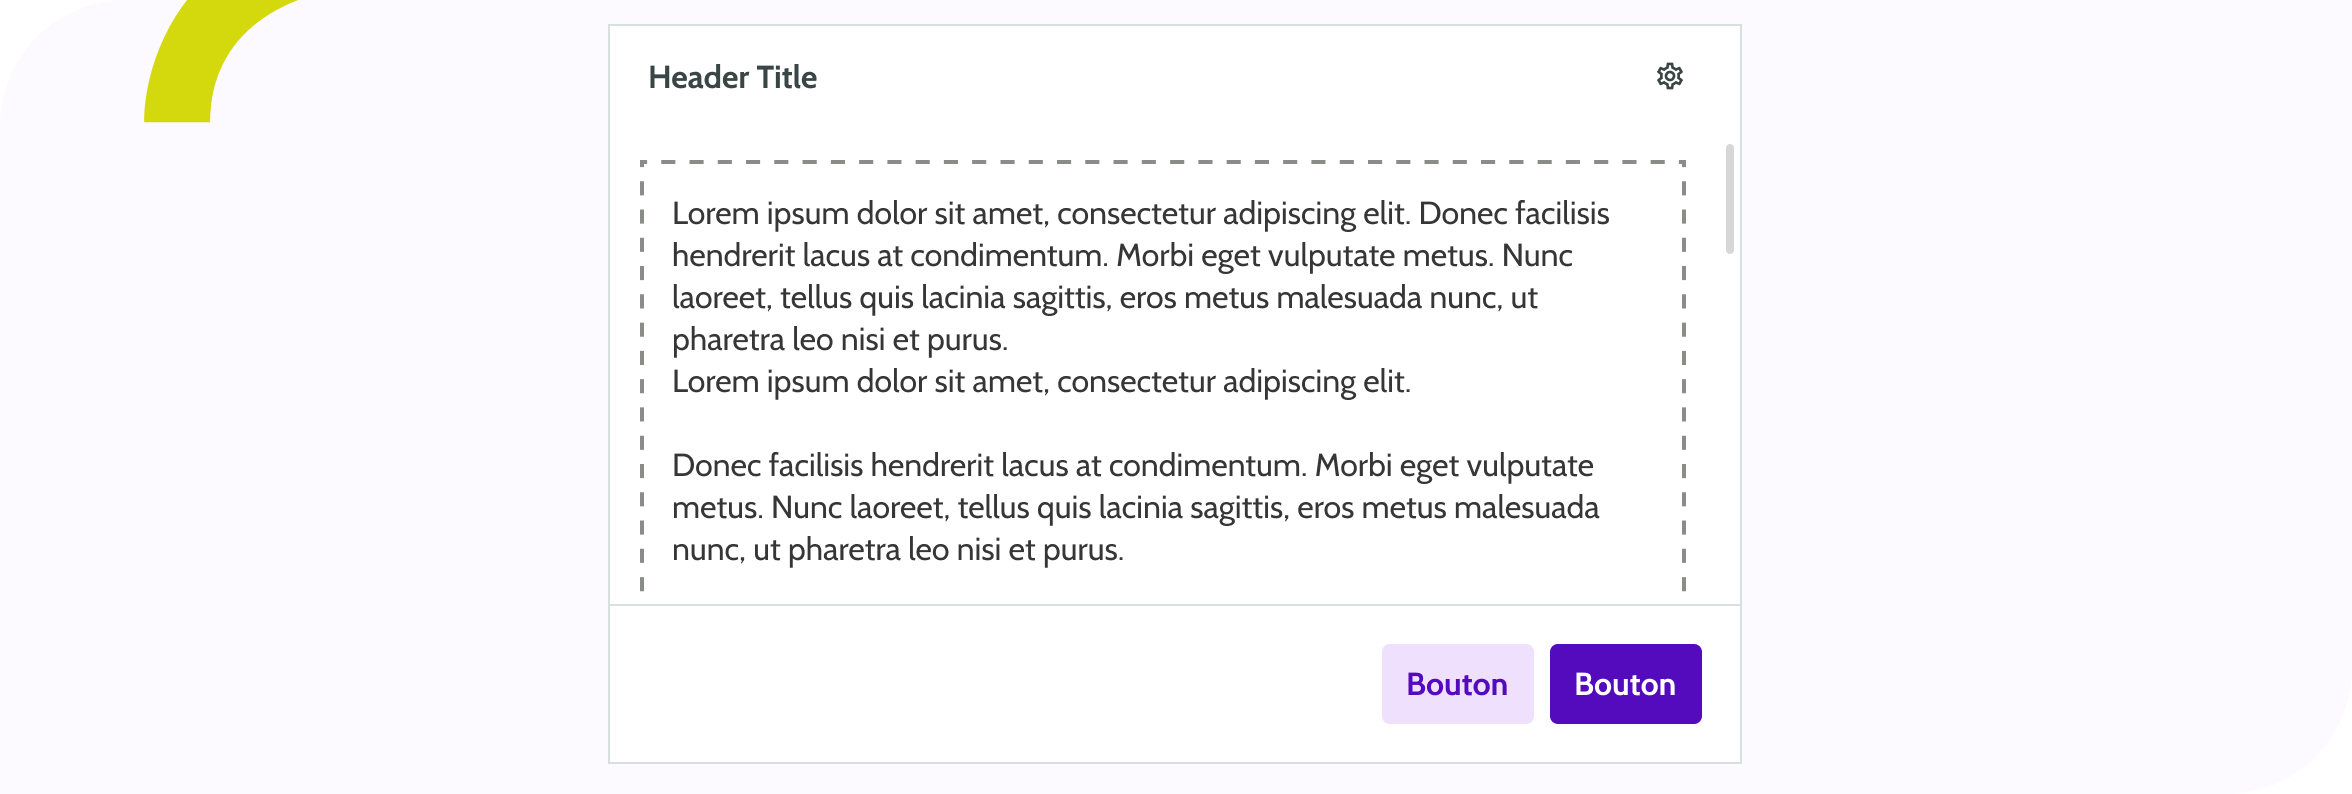Click the line starting 'Donec facilisis hendrerit lacus'
Image resolution: width=2352 pixels, height=794 pixels.
(1132, 466)
